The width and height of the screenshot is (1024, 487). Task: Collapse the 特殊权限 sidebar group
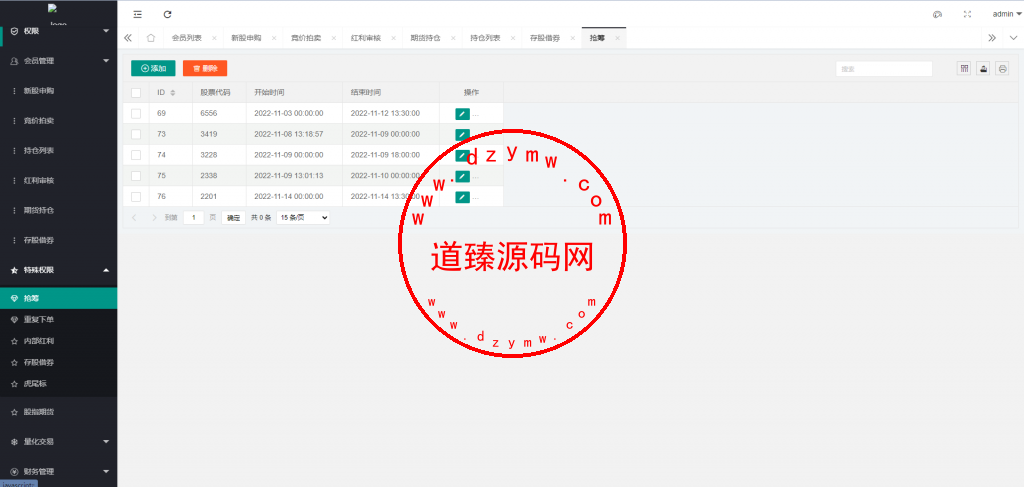pos(59,270)
